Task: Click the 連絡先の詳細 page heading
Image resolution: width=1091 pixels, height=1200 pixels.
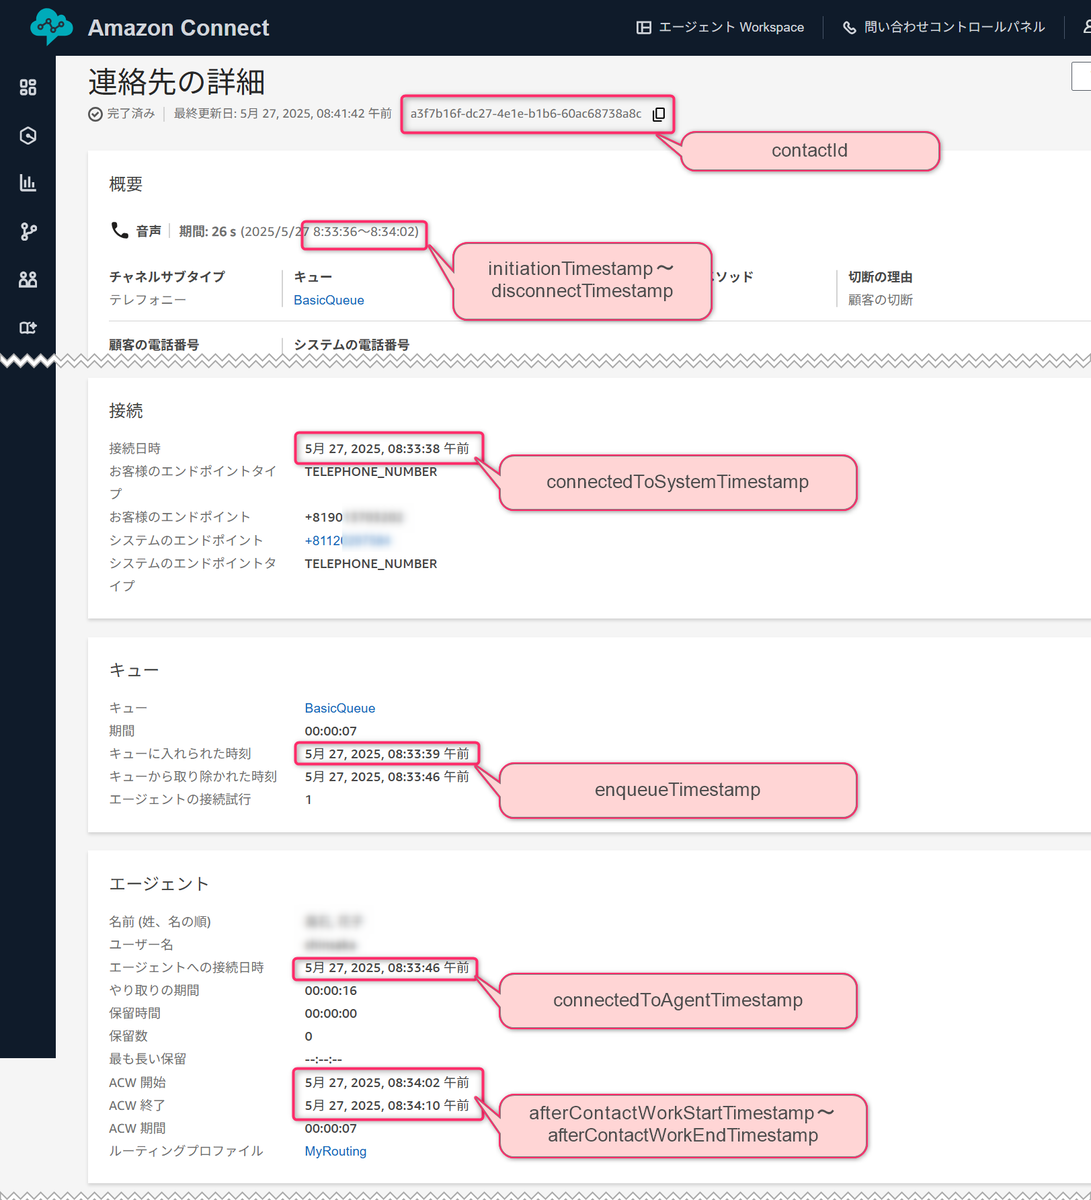Action: (176, 81)
